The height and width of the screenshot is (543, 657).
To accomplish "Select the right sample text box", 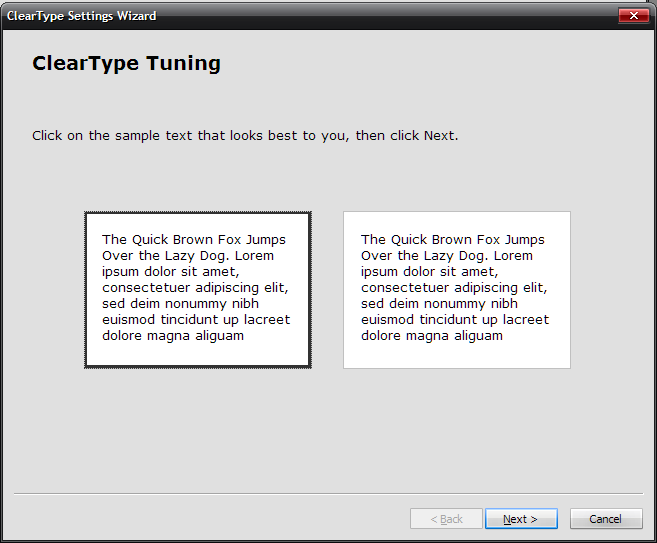I will [x=457, y=290].
